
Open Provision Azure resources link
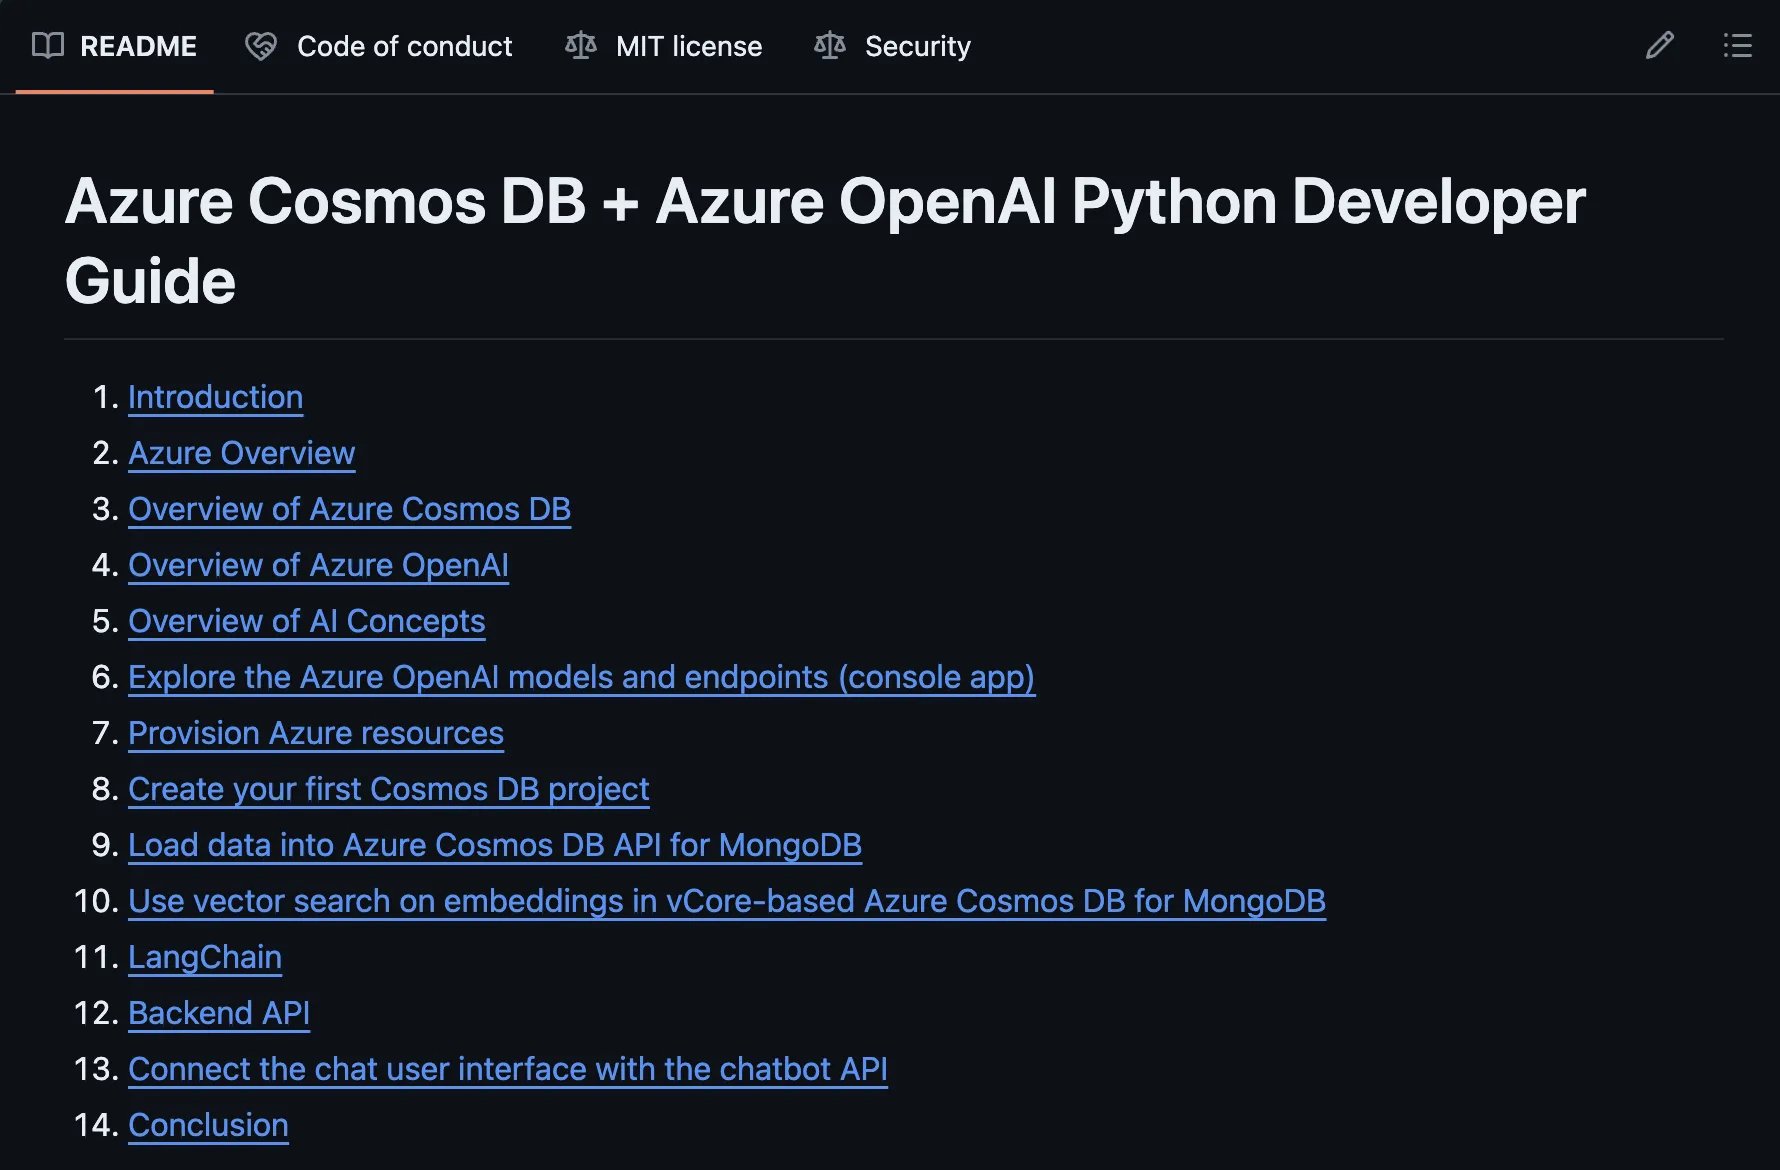point(316,733)
